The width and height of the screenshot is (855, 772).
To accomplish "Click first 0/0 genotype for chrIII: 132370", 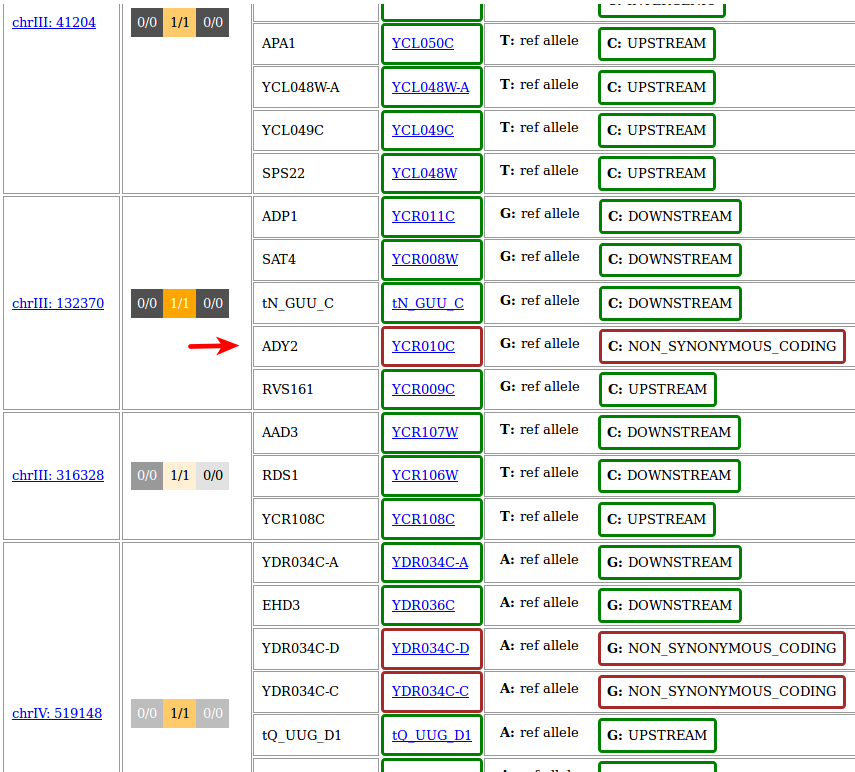I will click(x=147, y=303).
